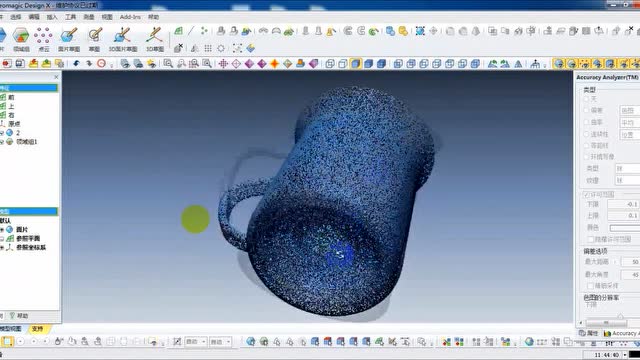Open the dropdown beside 偏差
640x360 pixels.
630,111
